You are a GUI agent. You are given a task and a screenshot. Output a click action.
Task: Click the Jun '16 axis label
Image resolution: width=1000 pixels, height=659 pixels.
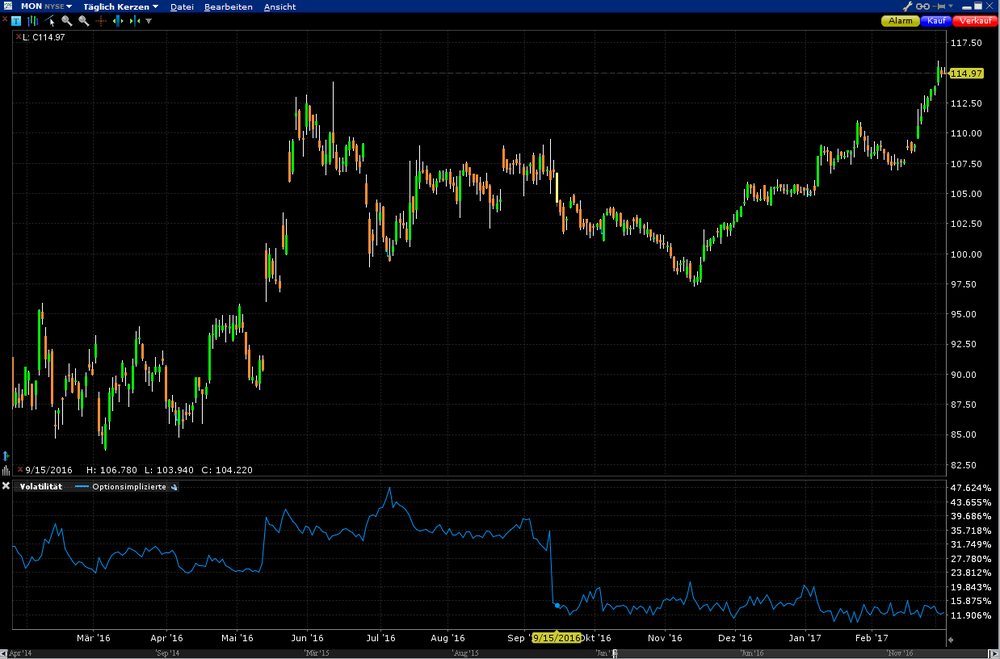pos(307,638)
